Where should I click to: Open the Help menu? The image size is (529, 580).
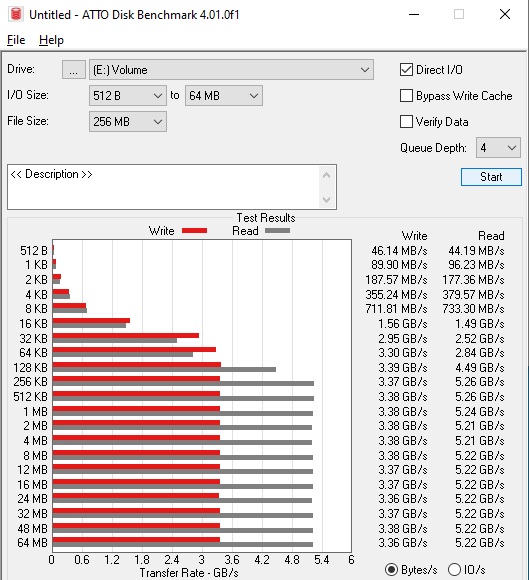51,40
